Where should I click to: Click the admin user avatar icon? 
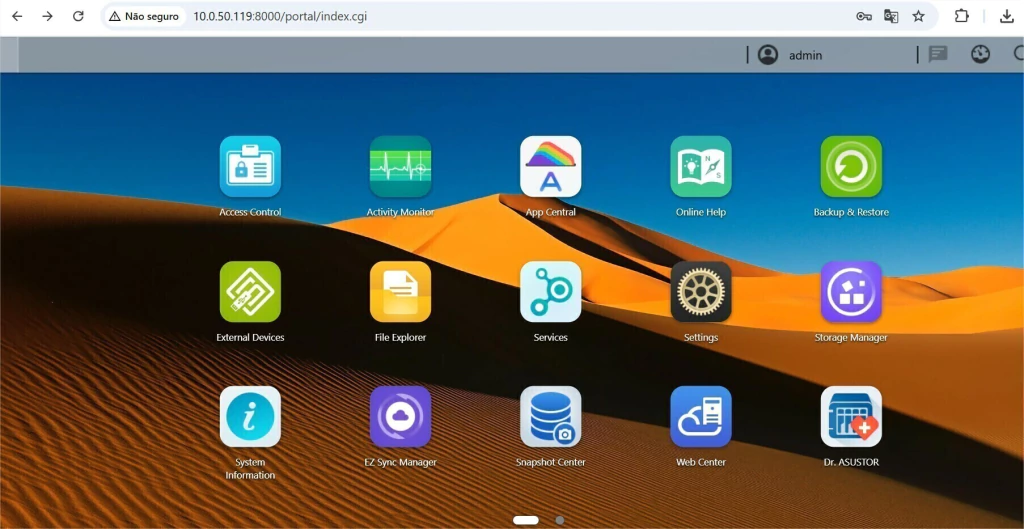[767, 55]
